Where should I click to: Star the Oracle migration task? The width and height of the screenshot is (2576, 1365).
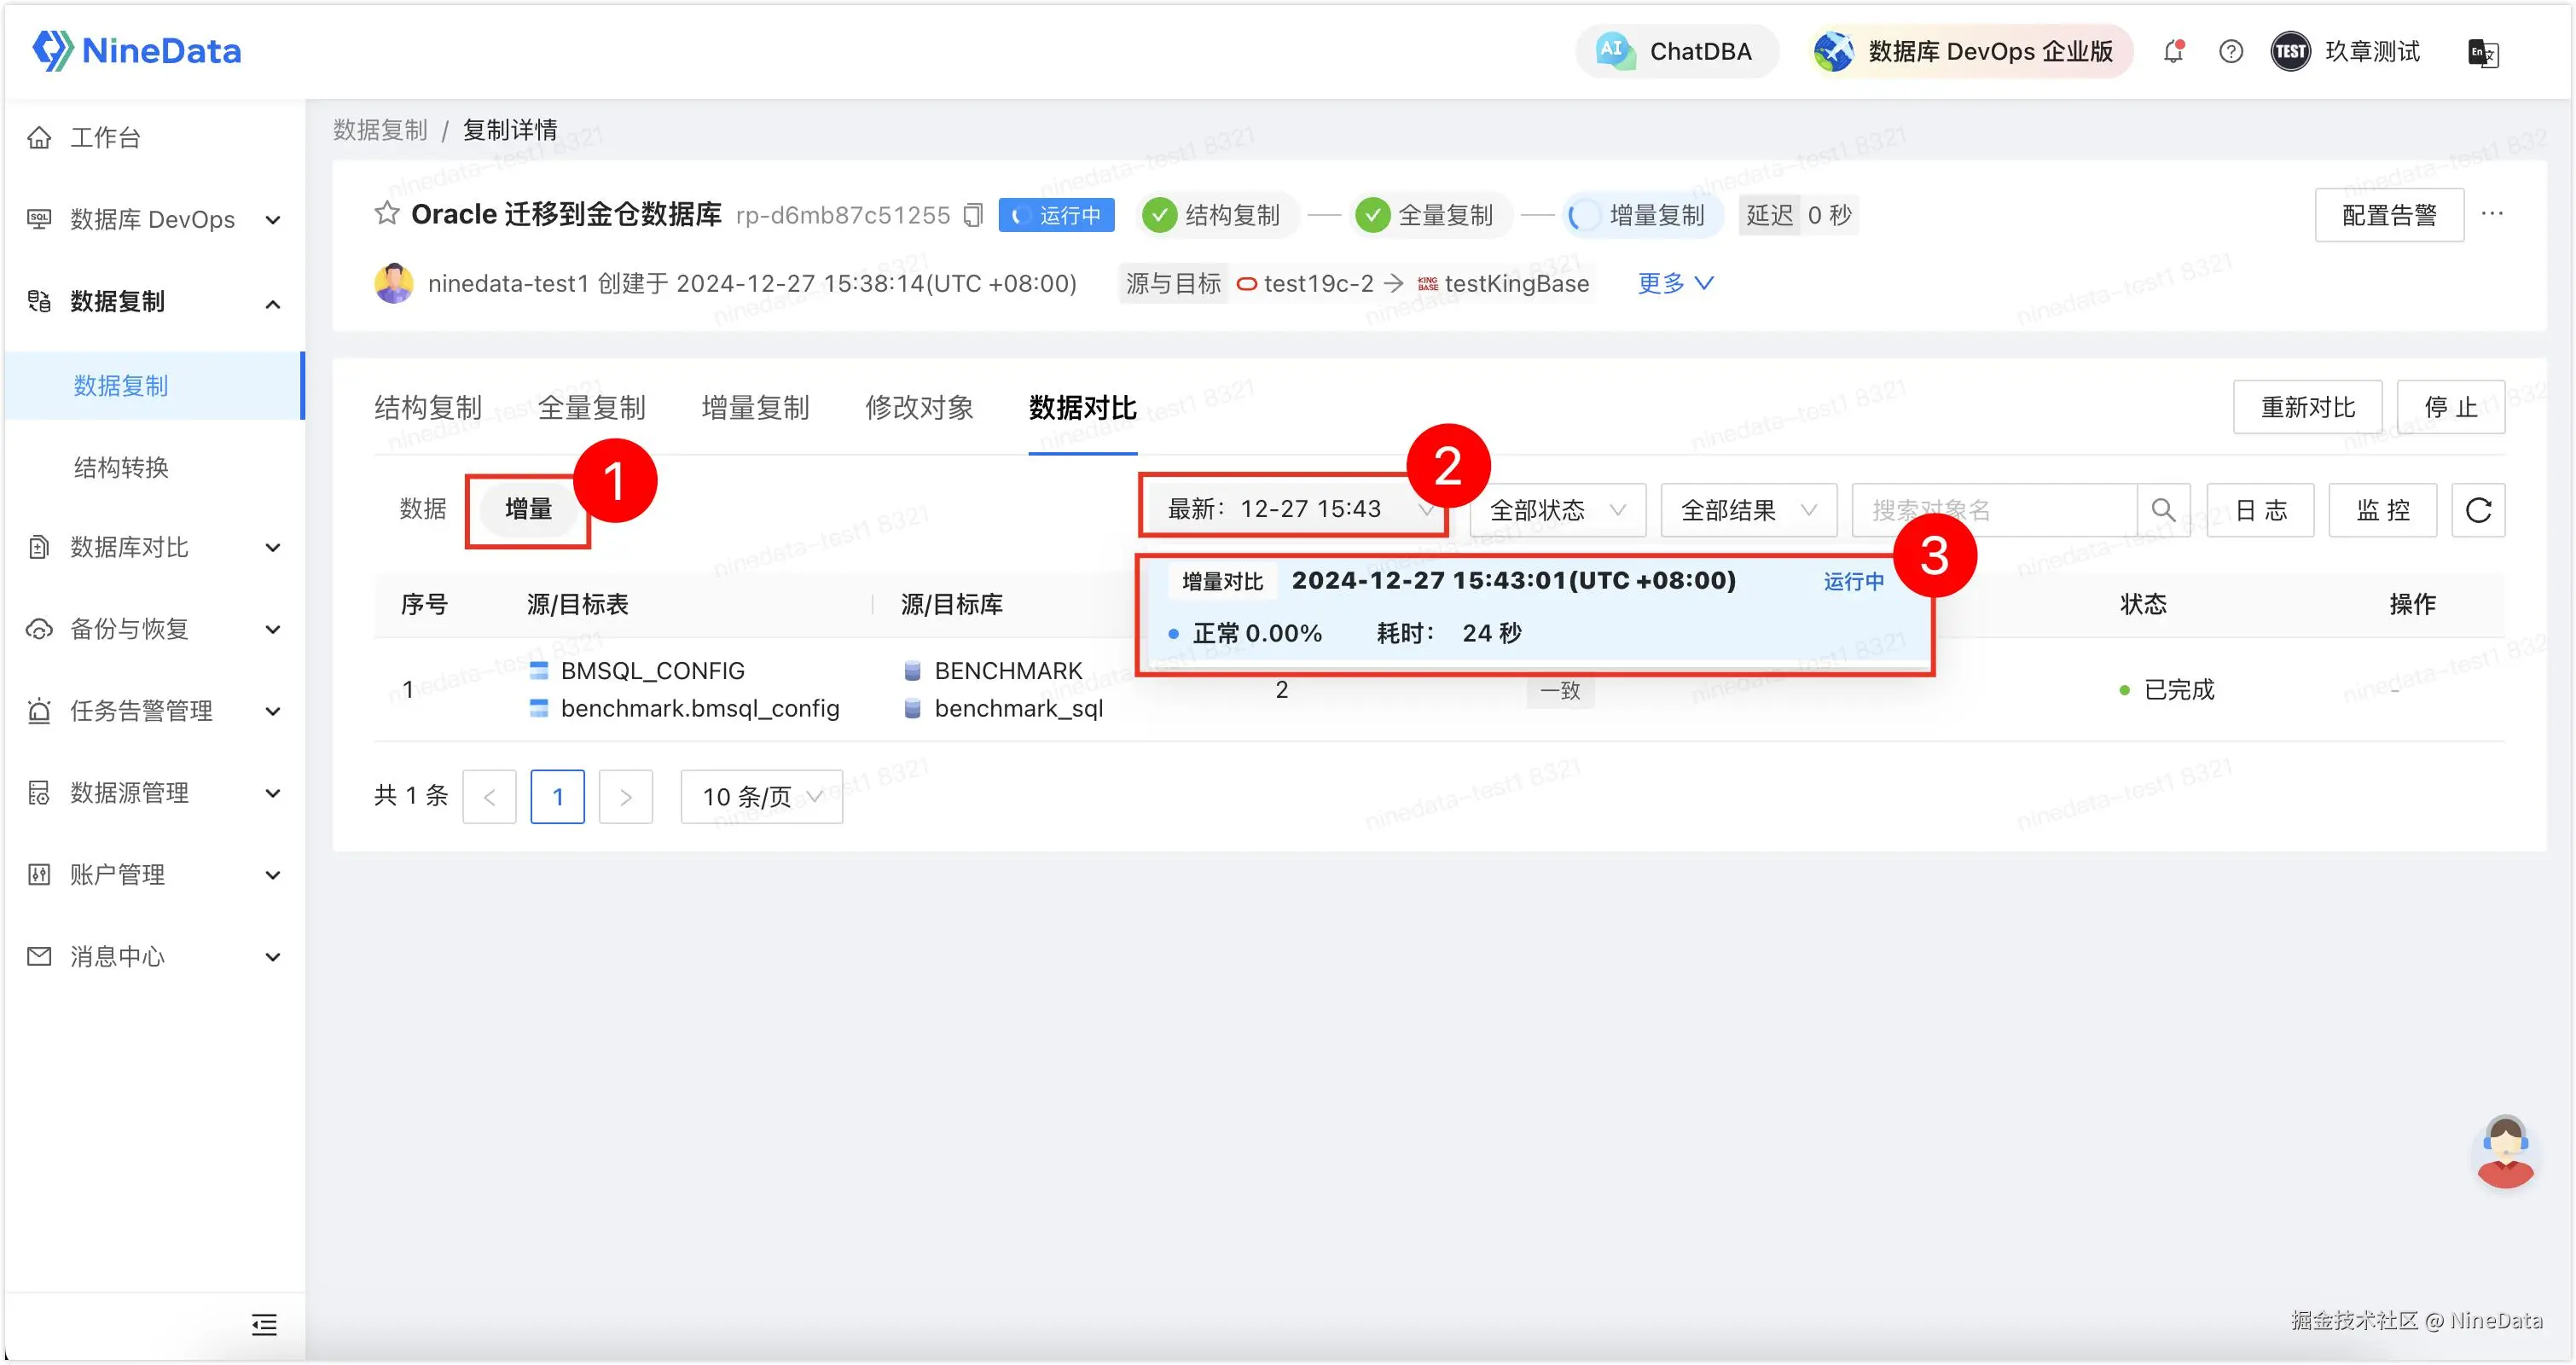pyautogui.click(x=386, y=214)
